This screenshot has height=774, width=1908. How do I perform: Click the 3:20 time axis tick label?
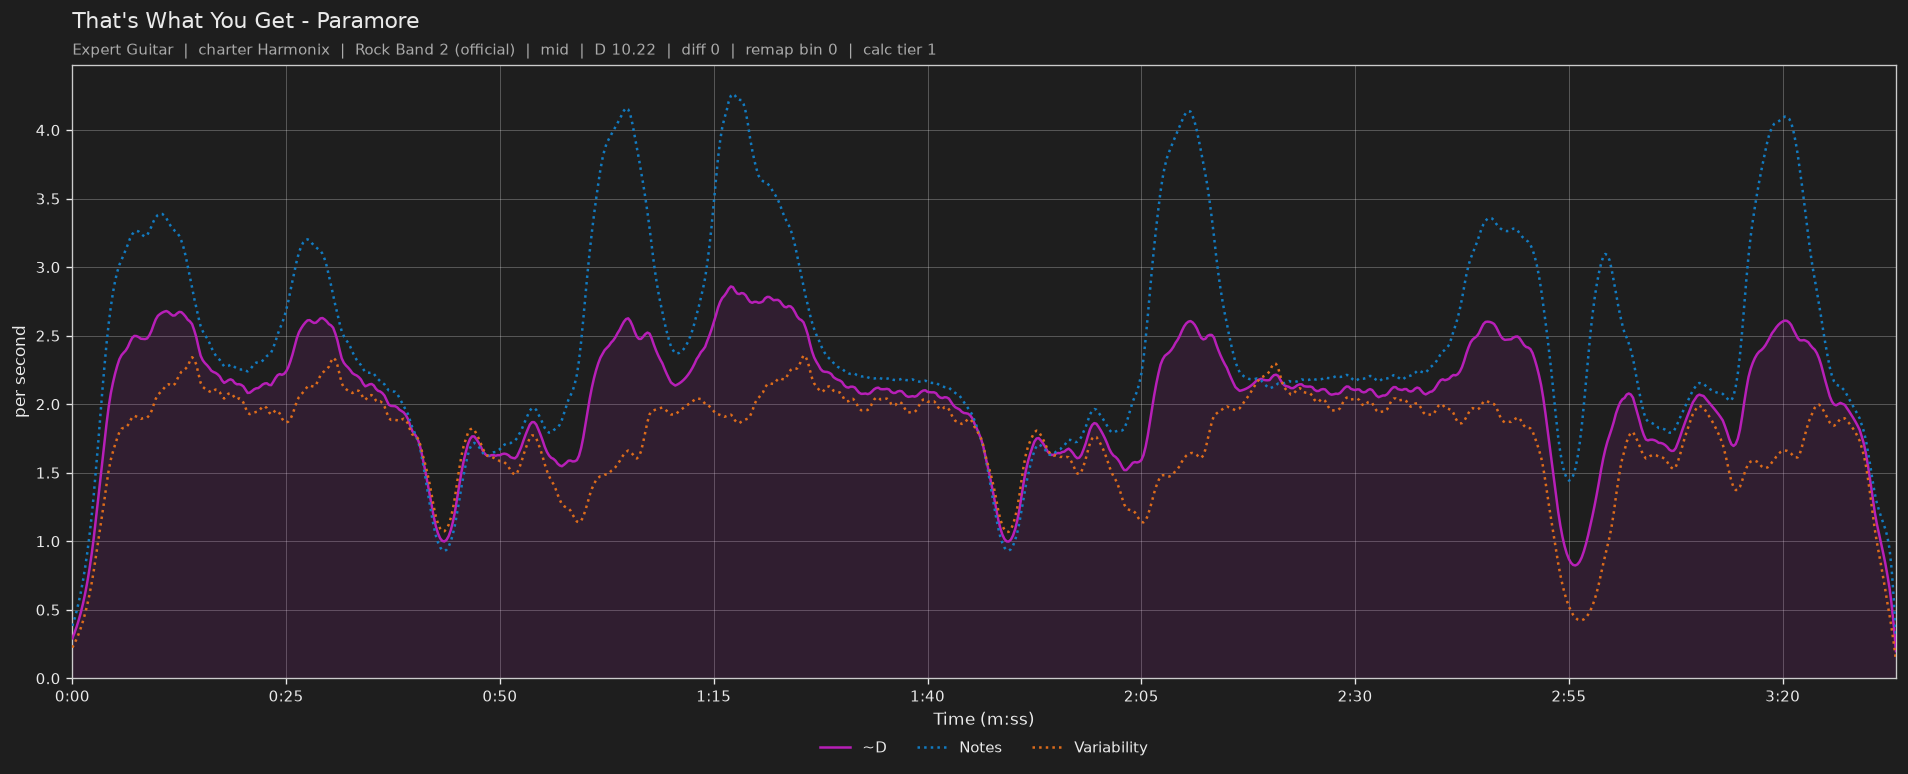(1783, 697)
